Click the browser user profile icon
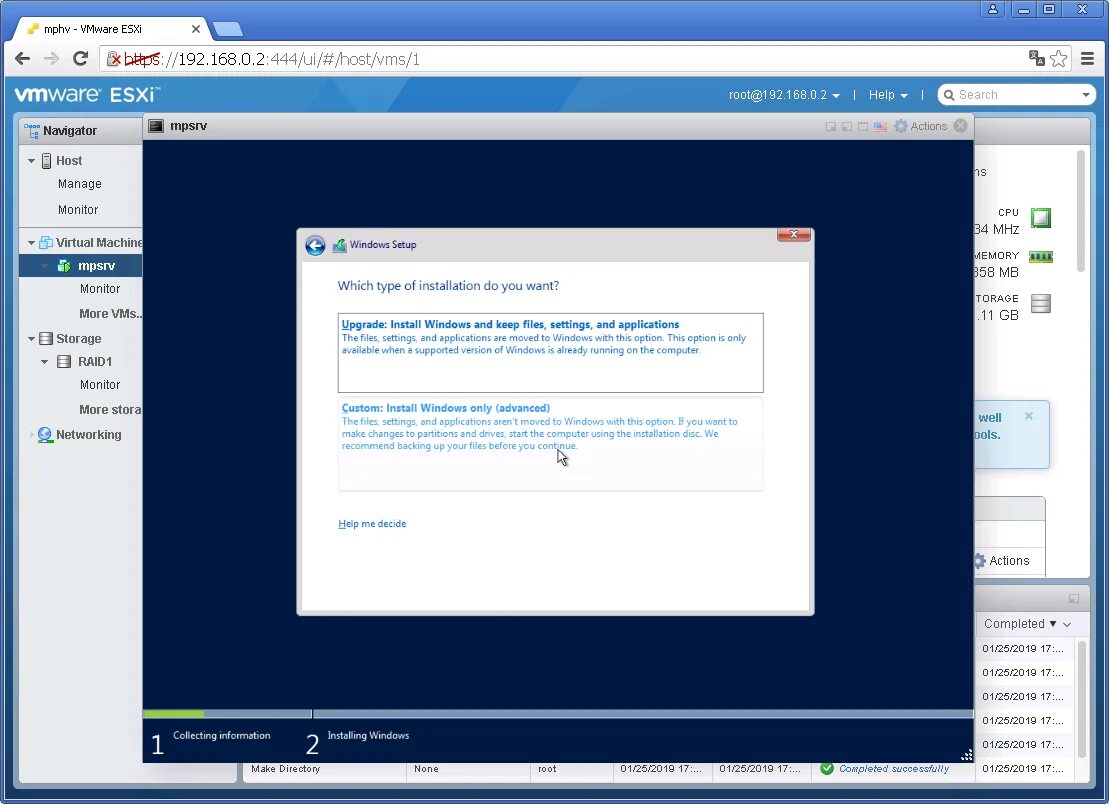The height and width of the screenshot is (804, 1109). (x=993, y=9)
